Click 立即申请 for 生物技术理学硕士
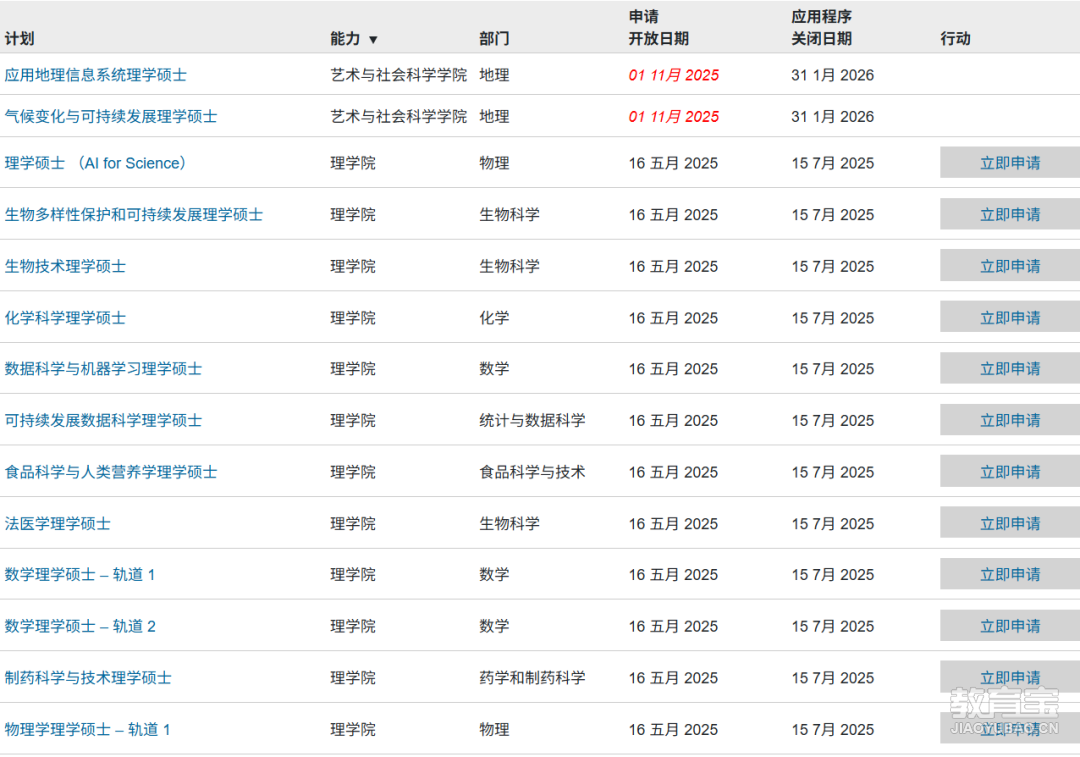The height and width of the screenshot is (757, 1080). [x=1010, y=266]
